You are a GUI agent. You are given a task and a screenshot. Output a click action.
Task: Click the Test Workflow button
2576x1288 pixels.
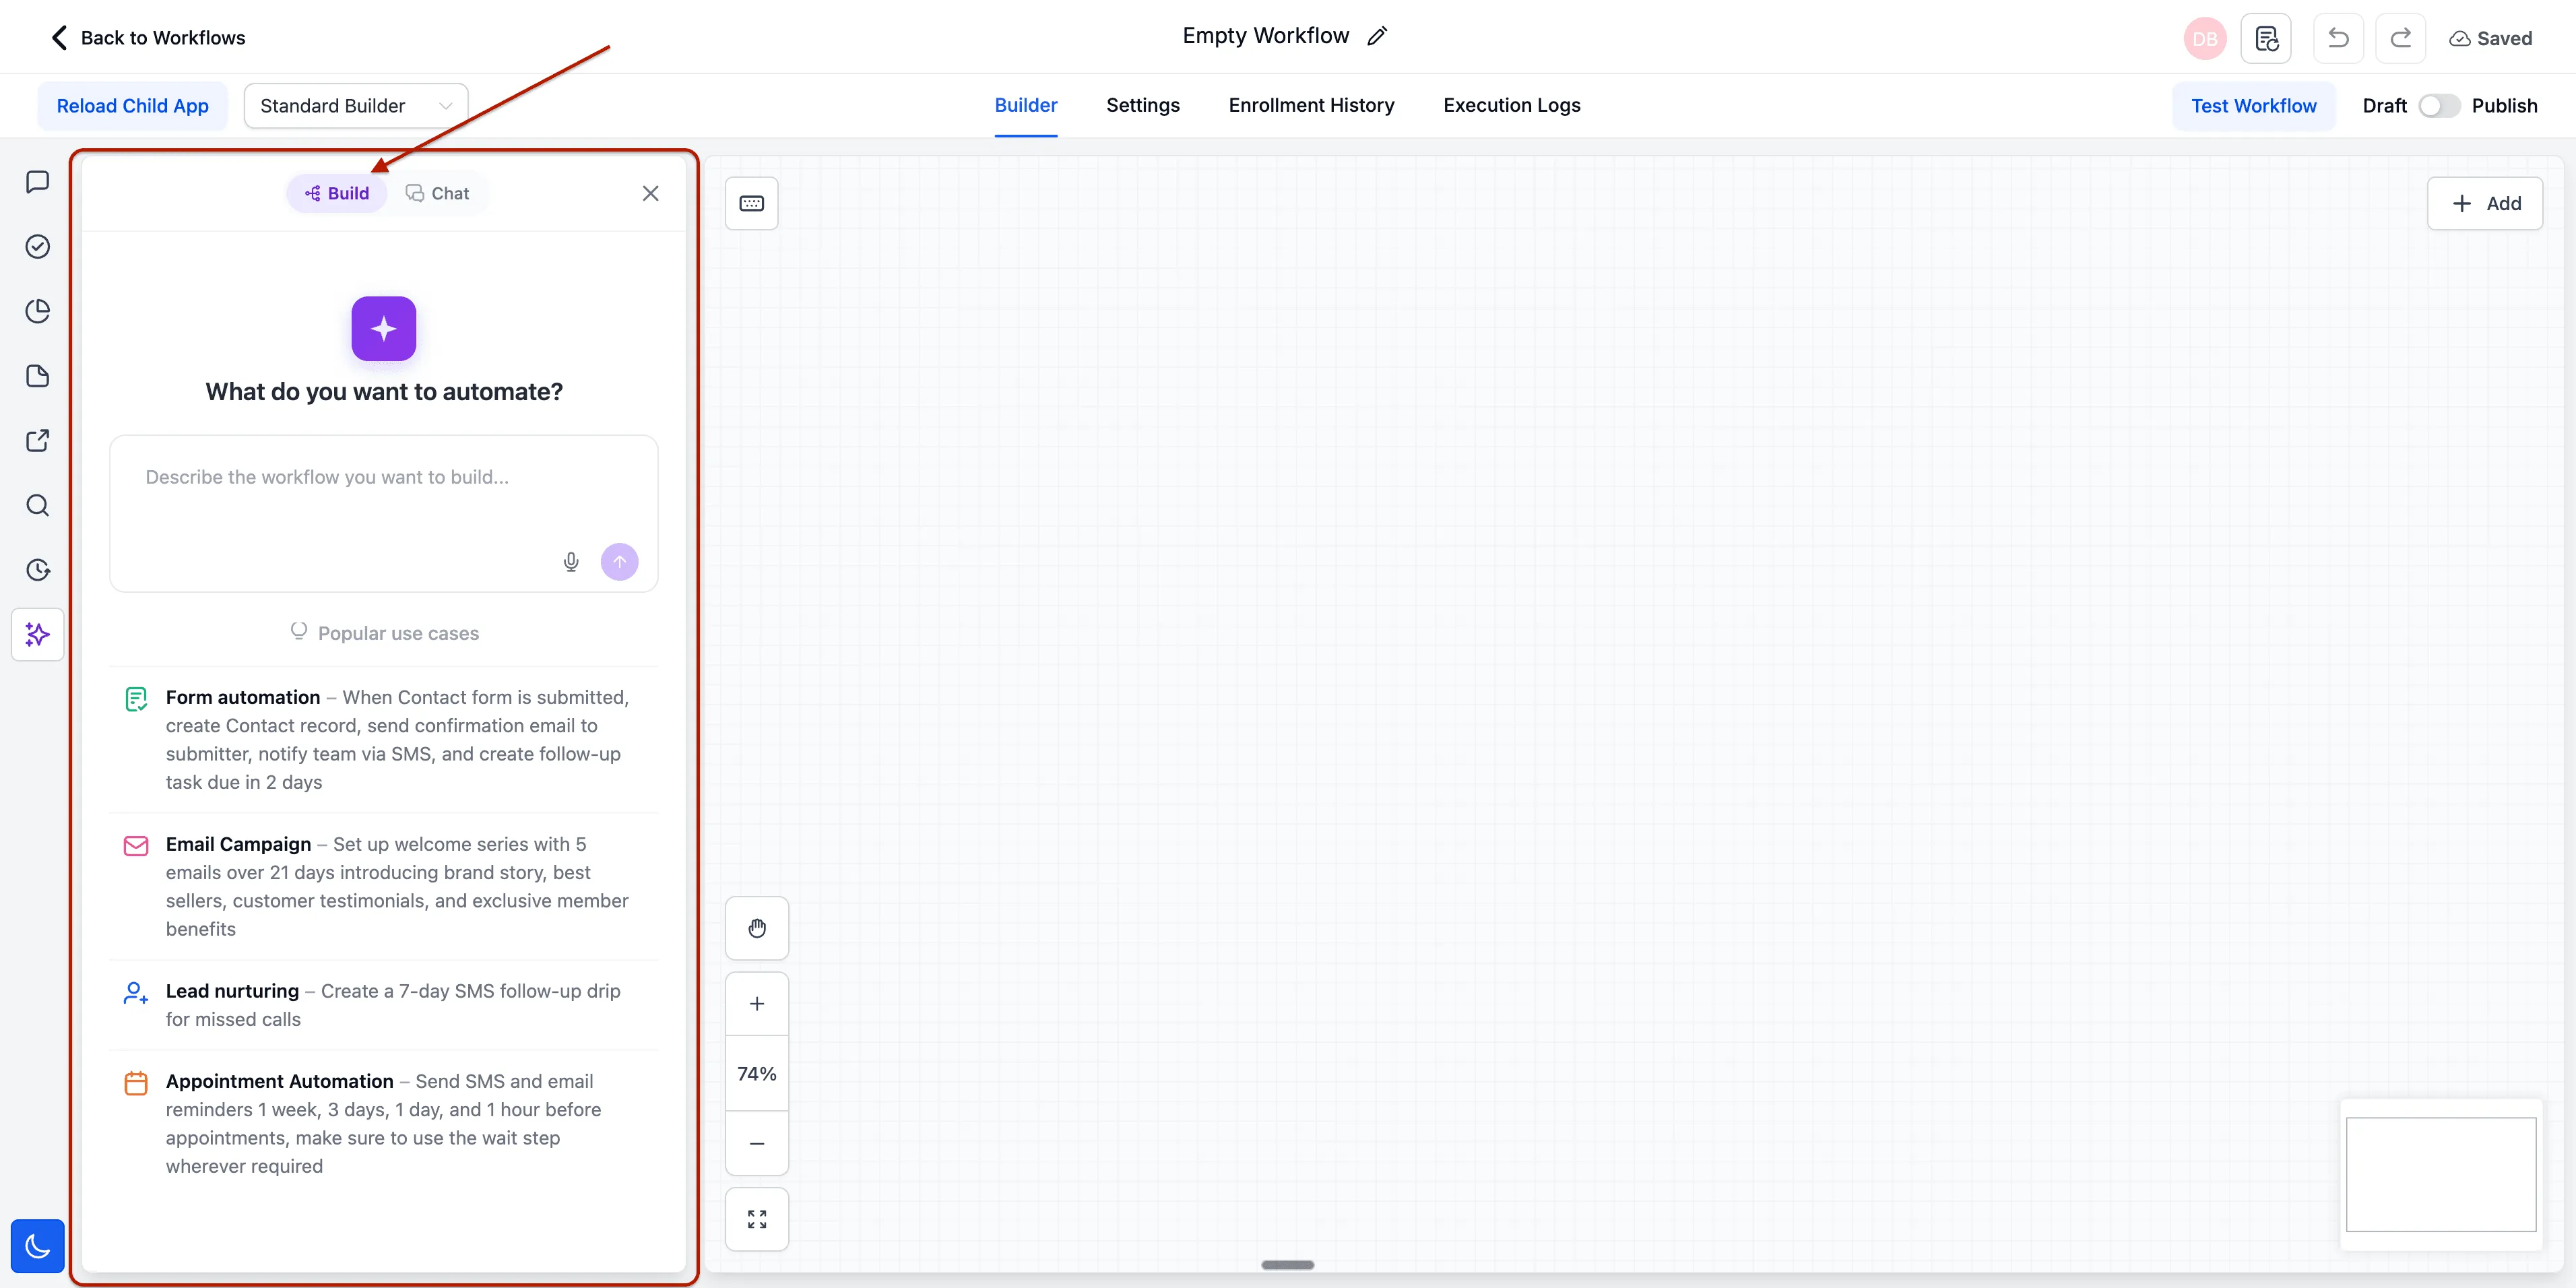pyautogui.click(x=2253, y=106)
